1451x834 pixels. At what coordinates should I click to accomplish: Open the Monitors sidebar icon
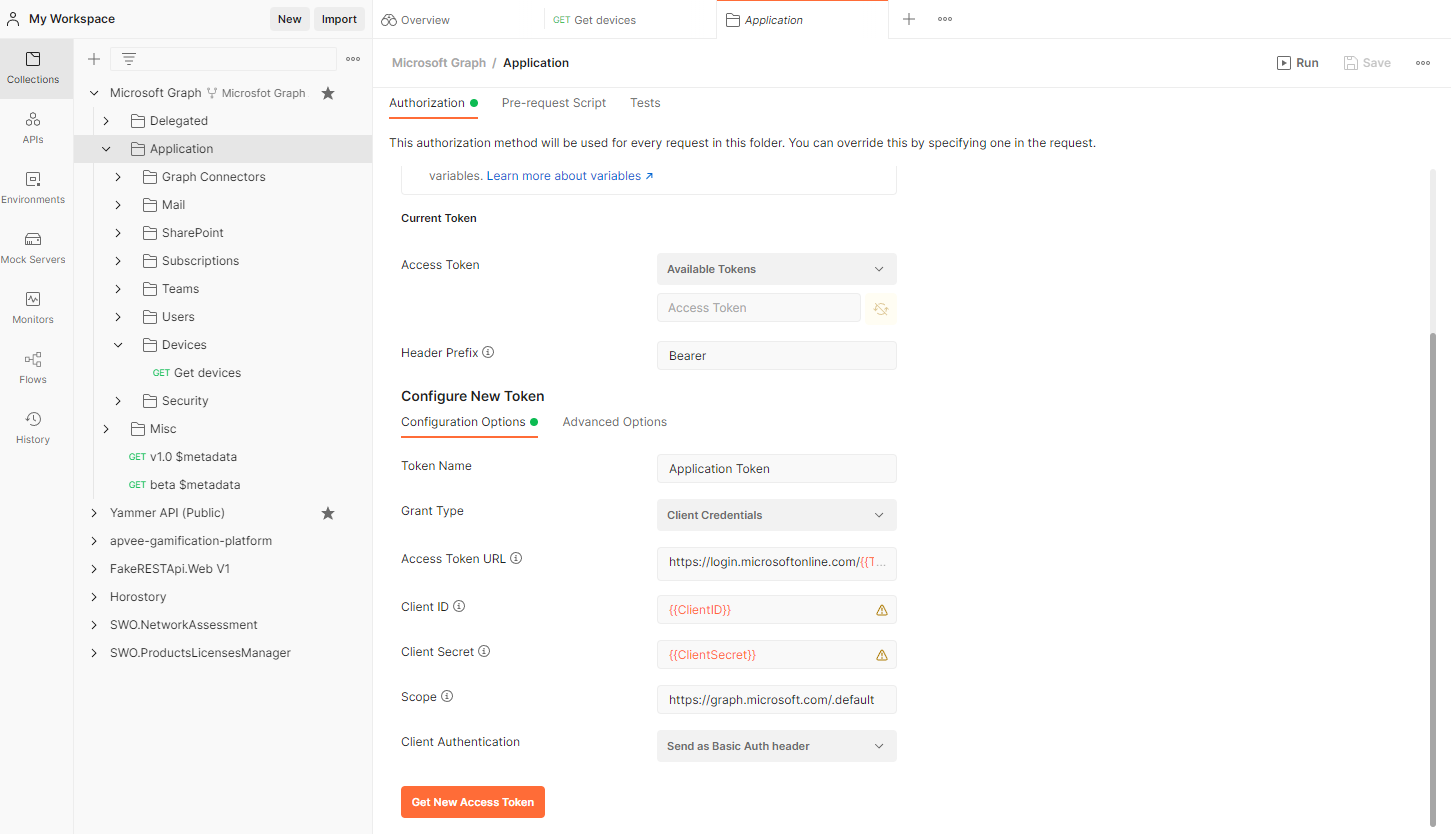point(33,307)
